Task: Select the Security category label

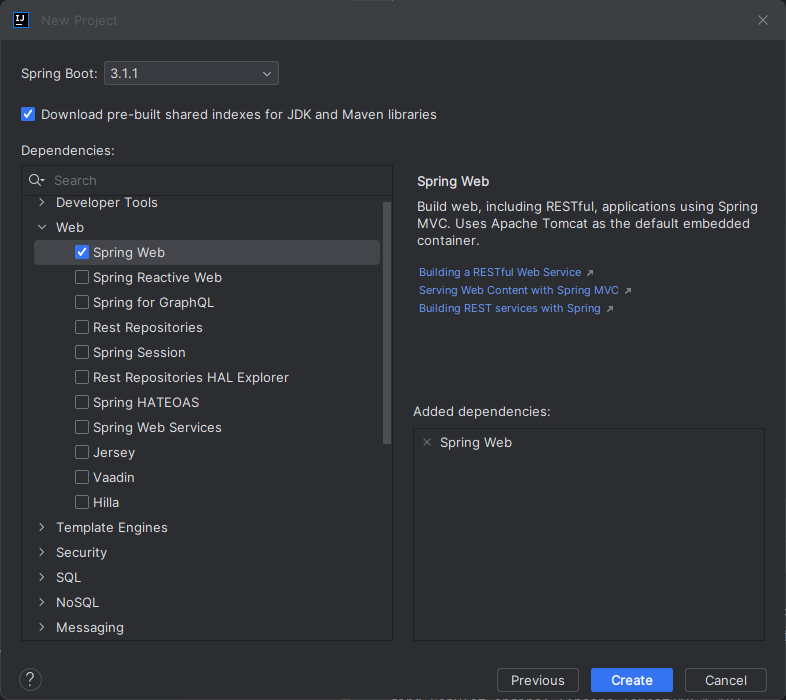Action: point(81,553)
